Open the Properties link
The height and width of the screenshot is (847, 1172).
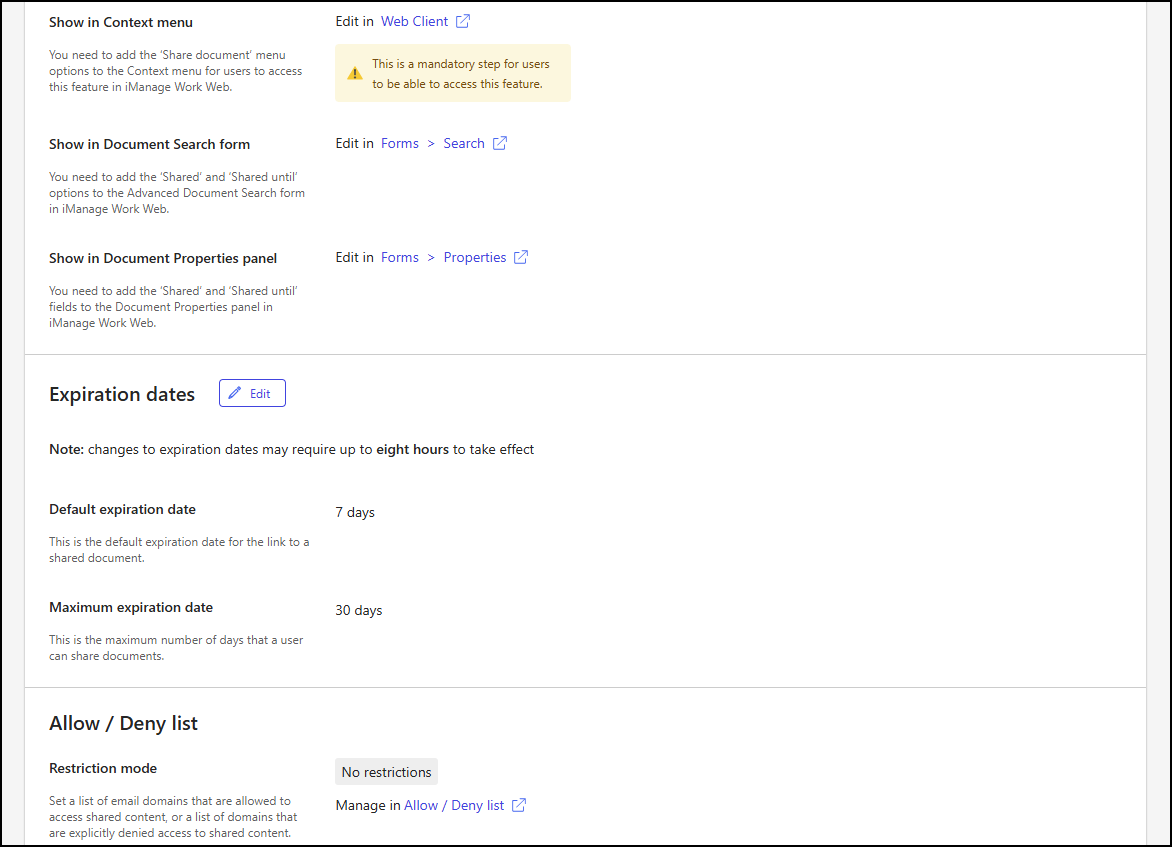tap(474, 256)
